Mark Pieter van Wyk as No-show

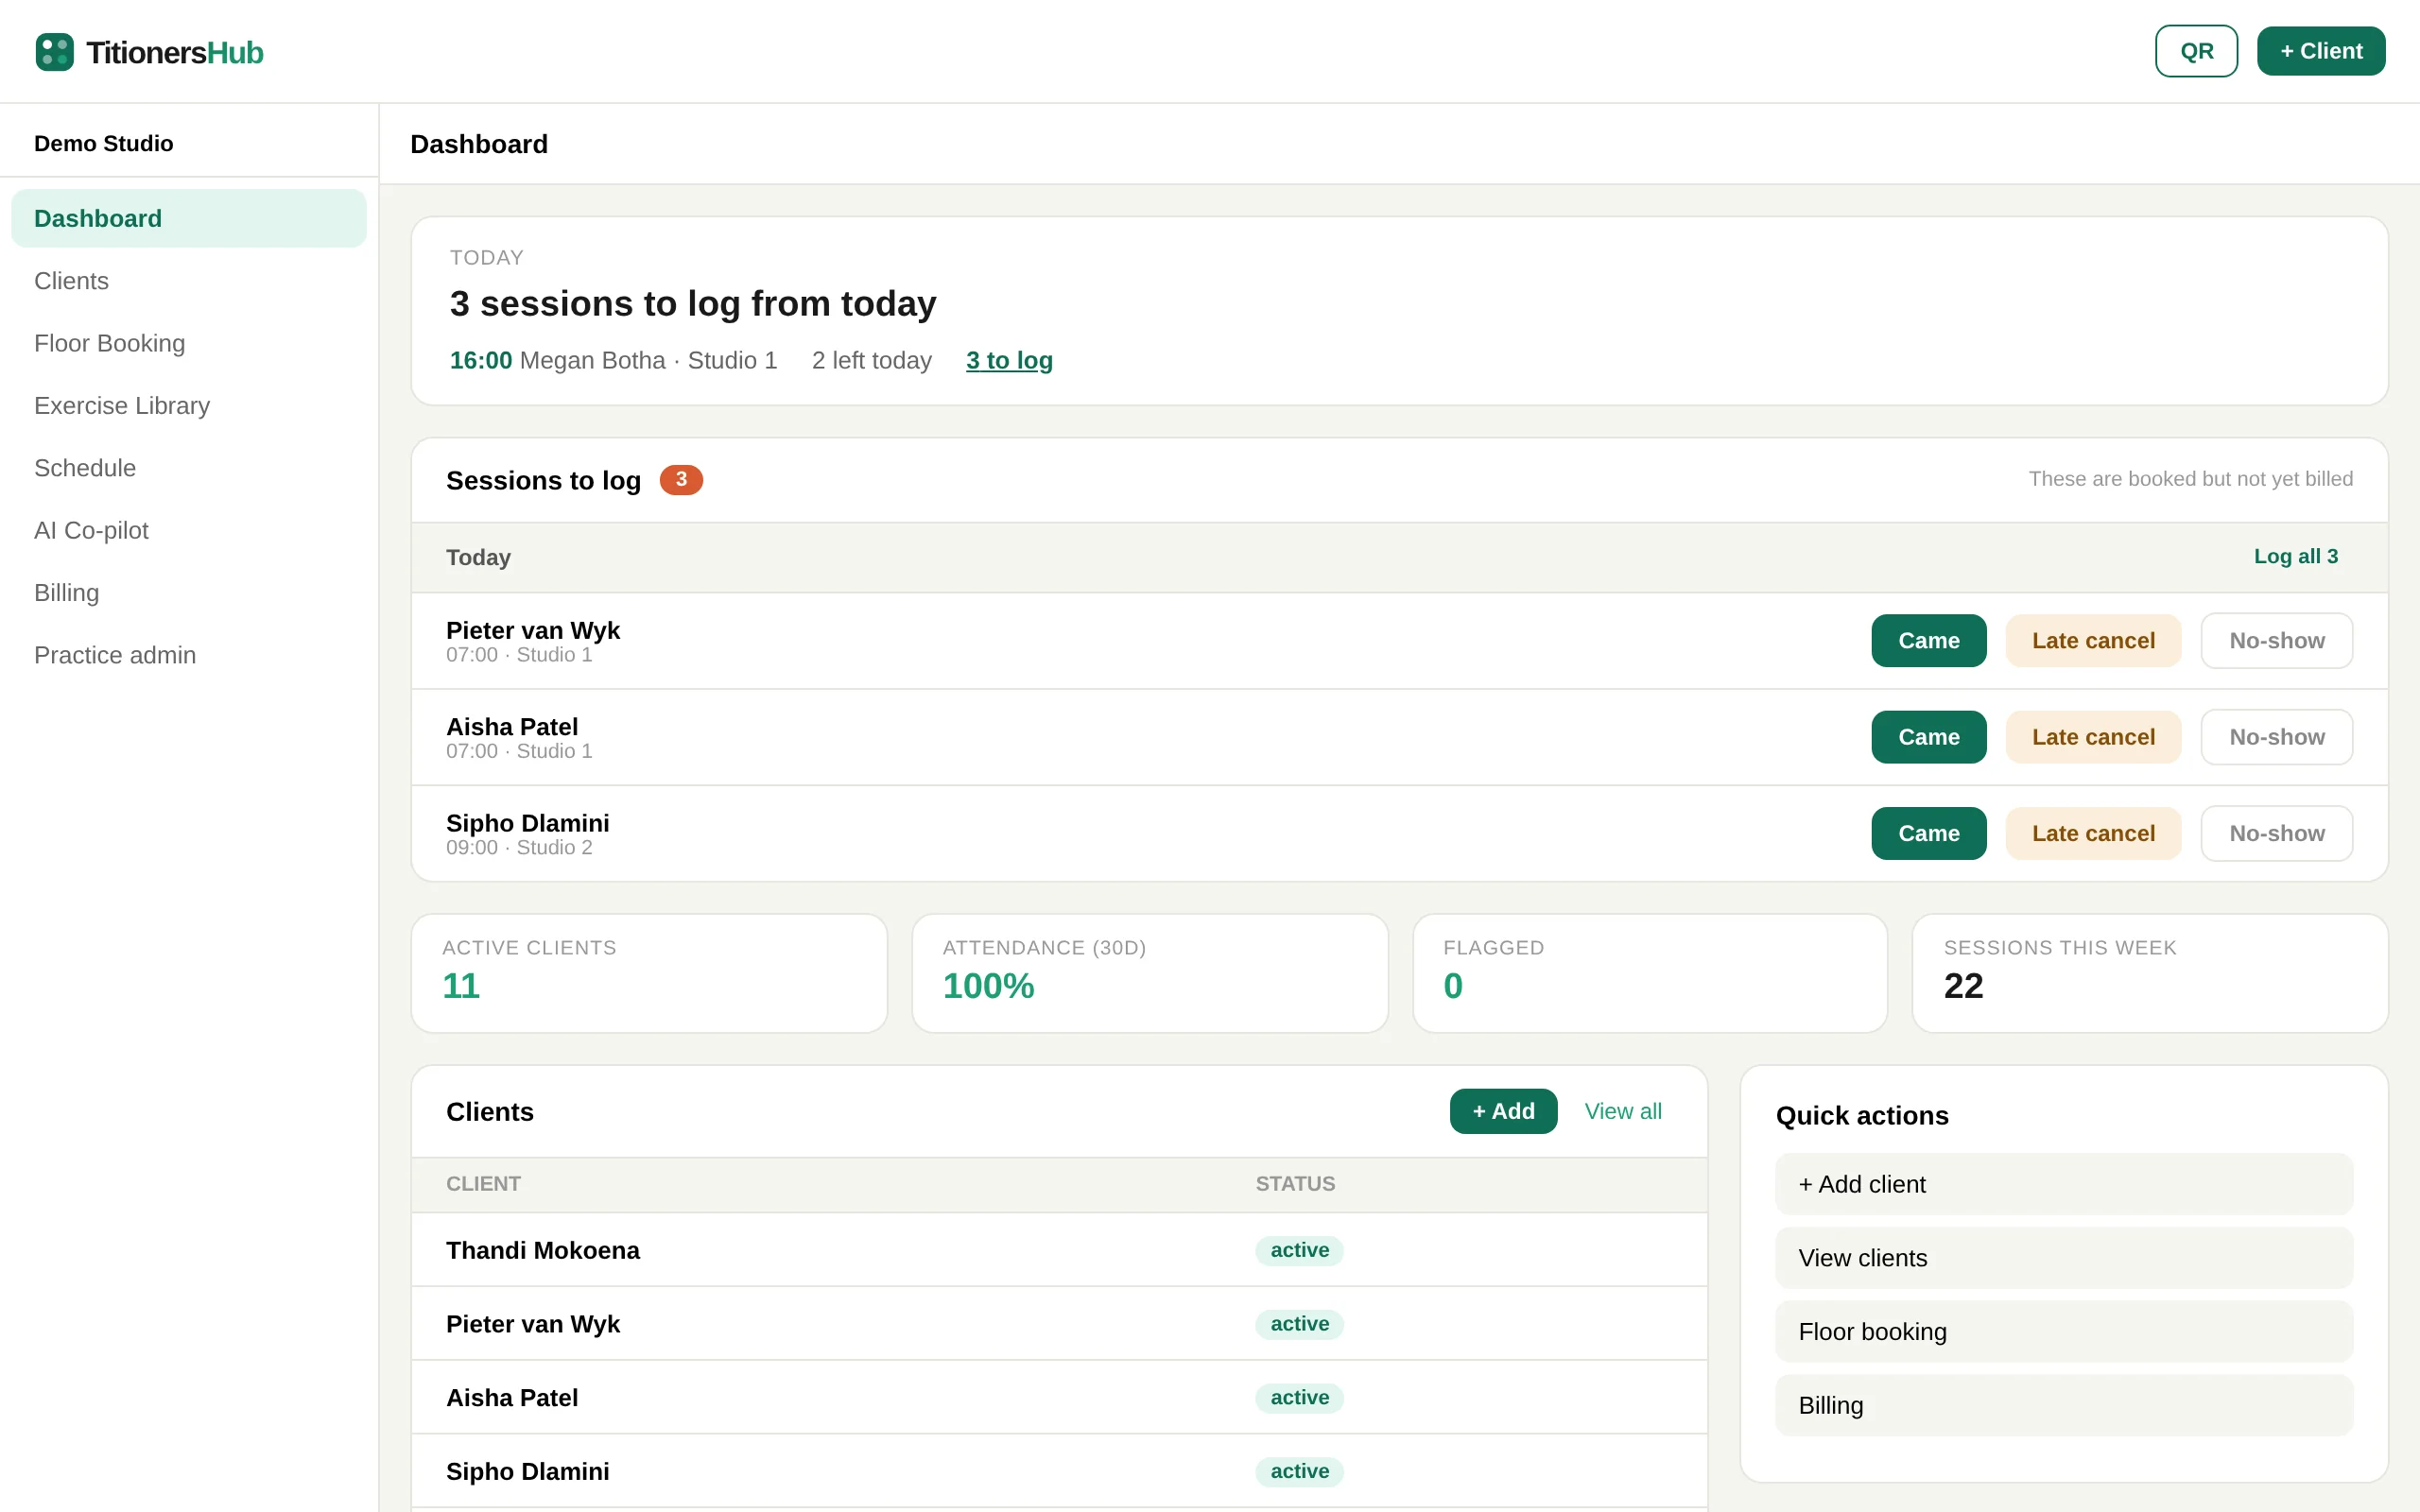point(2277,641)
